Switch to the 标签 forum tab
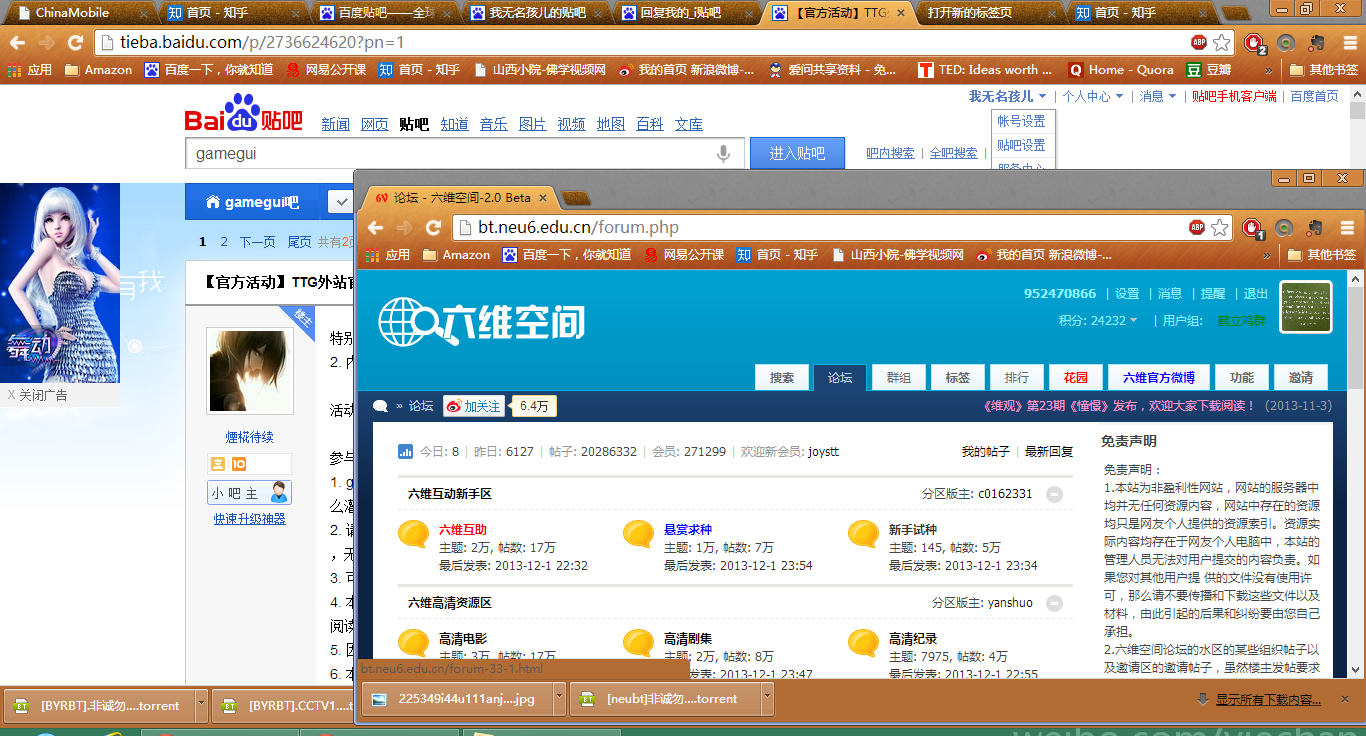The height and width of the screenshot is (736, 1366). (x=958, y=378)
